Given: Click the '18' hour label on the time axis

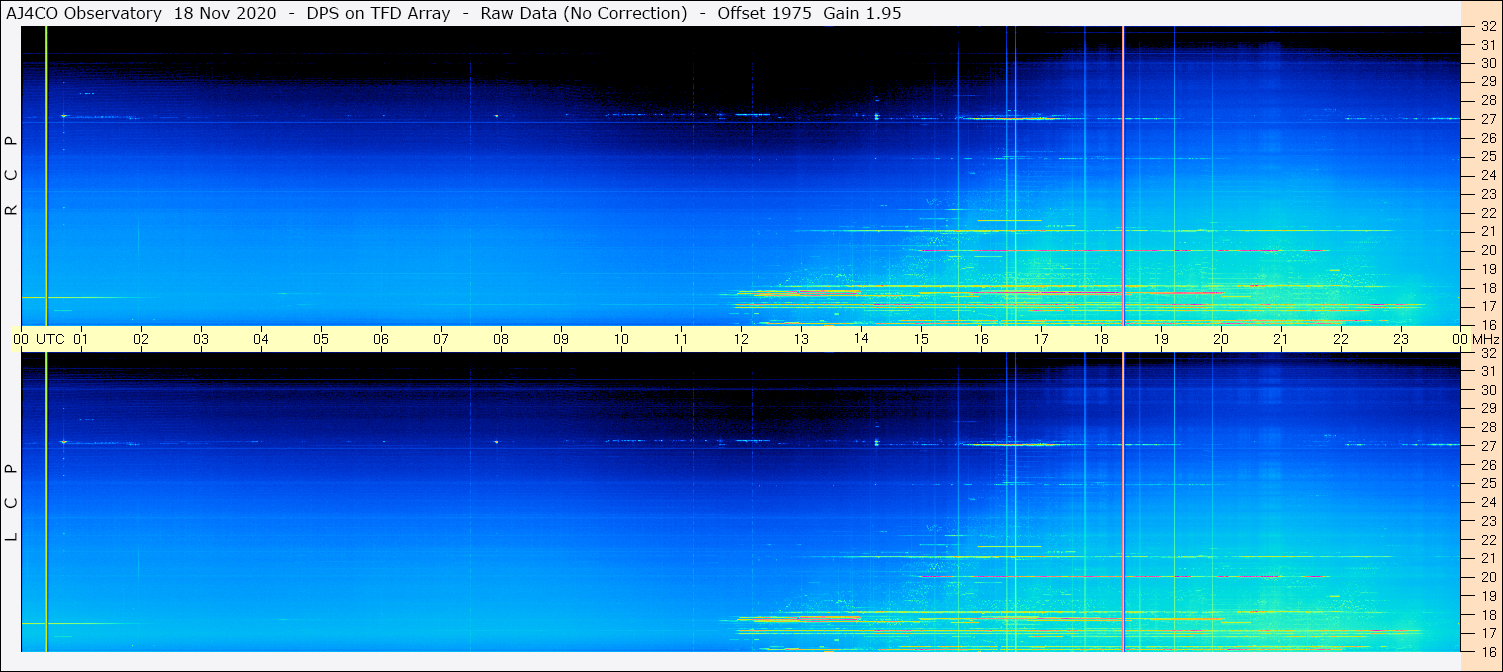Looking at the screenshot, I should pos(1101,339).
